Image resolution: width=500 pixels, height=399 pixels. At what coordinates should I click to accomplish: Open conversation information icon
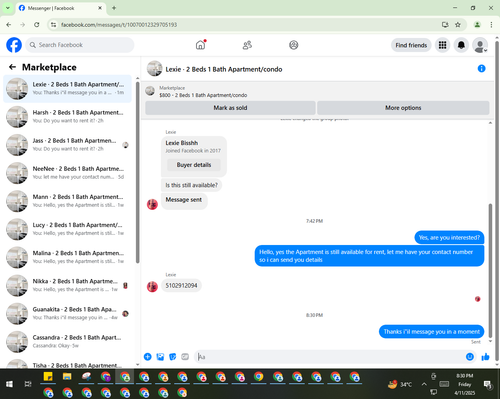point(481,69)
